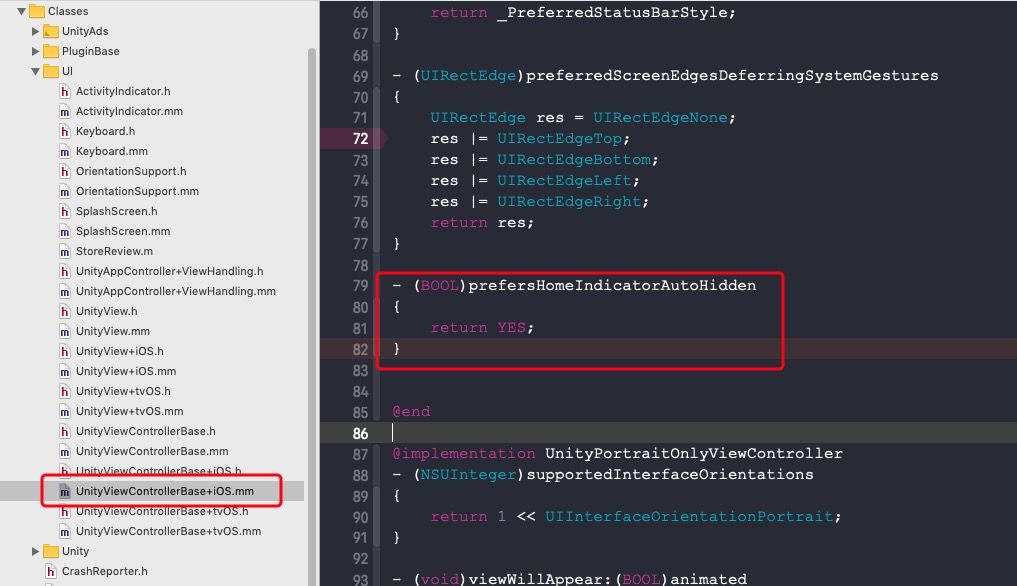Open UnityViewControllerBase+tvOS.mm
Screen dimensions: 1017x586
click(169, 531)
